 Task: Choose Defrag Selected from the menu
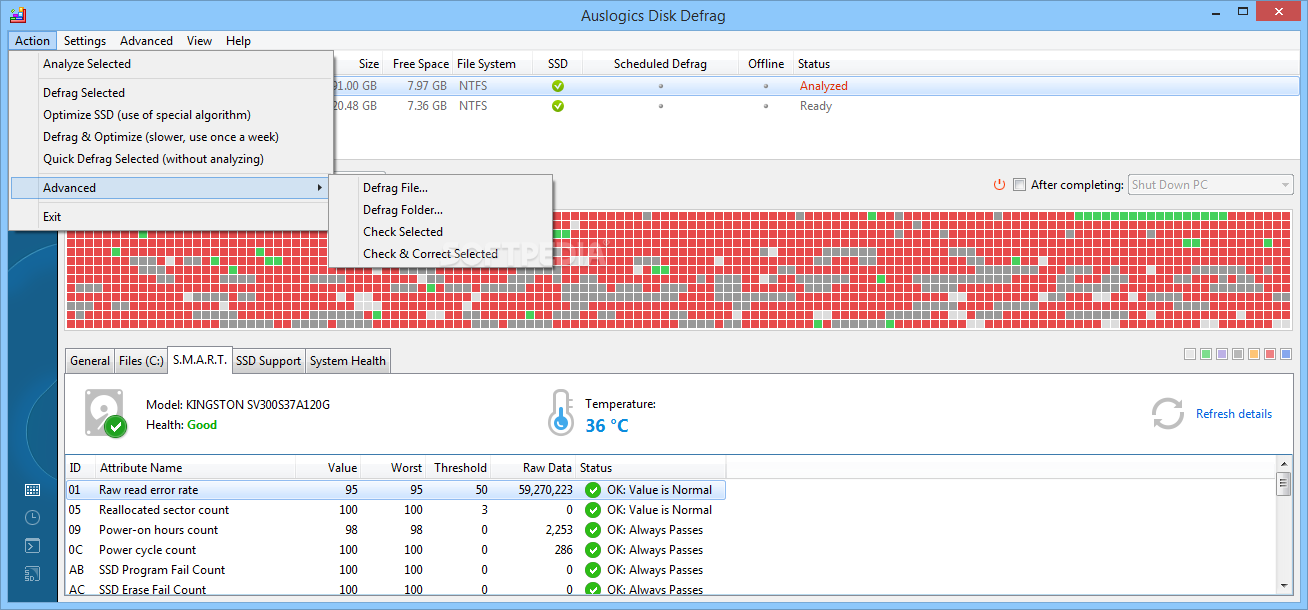tap(171, 93)
